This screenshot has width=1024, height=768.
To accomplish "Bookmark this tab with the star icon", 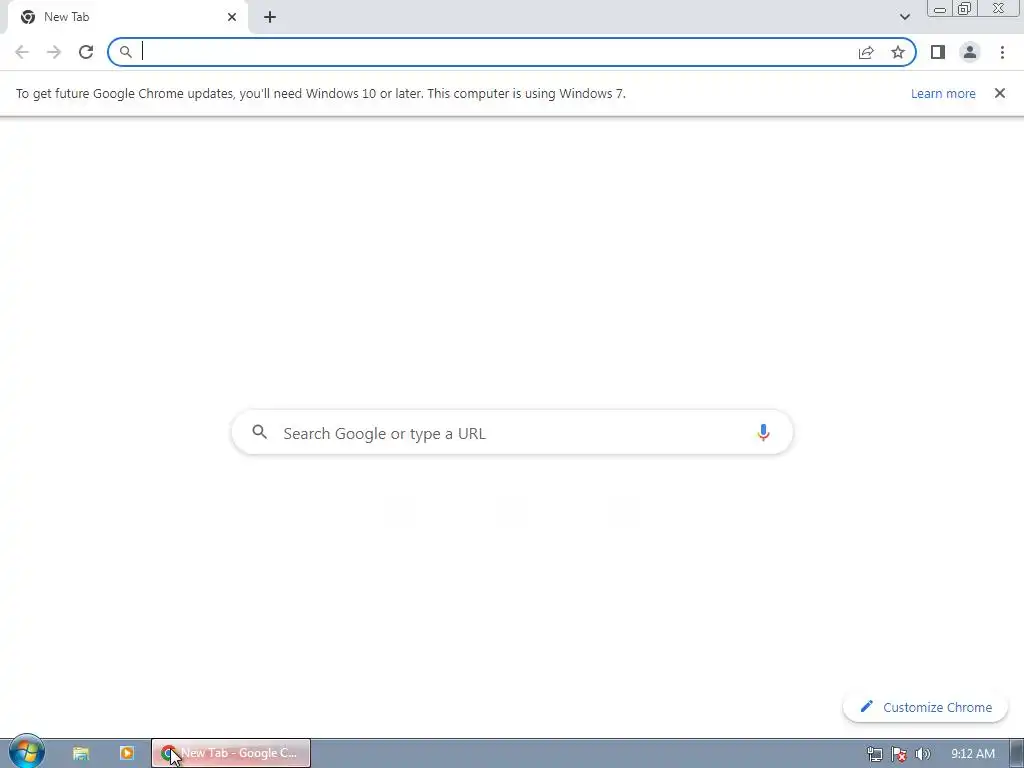I will click(x=898, y=52).
